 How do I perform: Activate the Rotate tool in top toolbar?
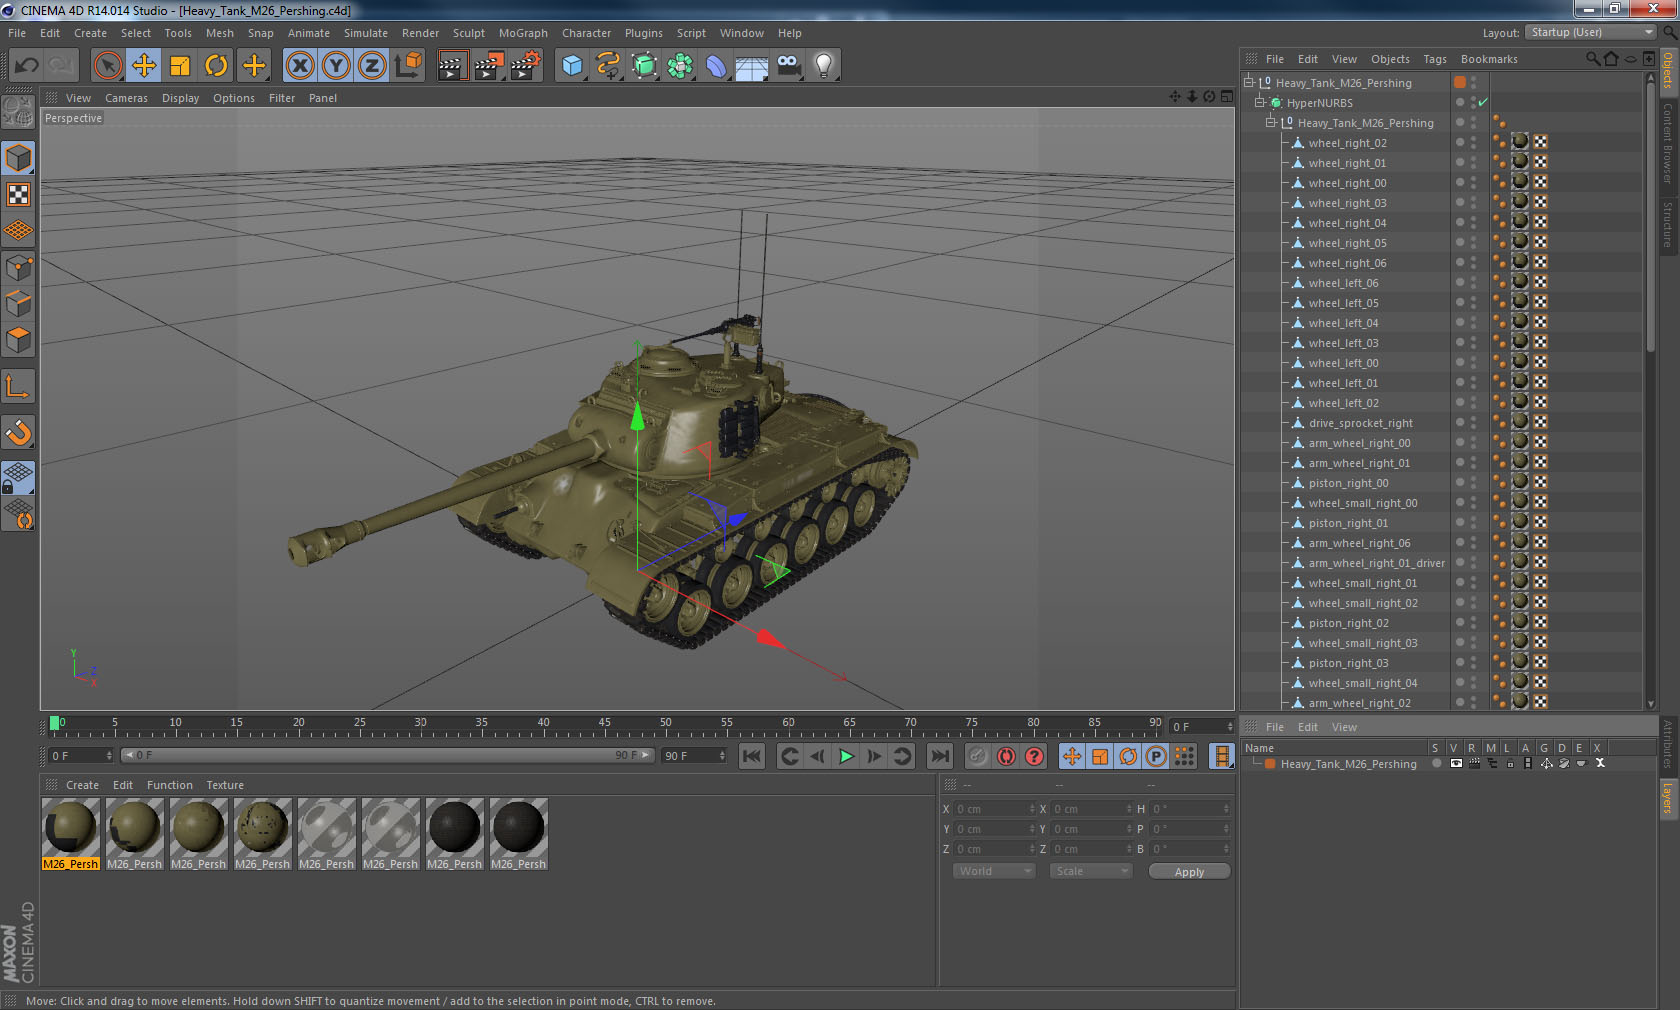[216, 66]
